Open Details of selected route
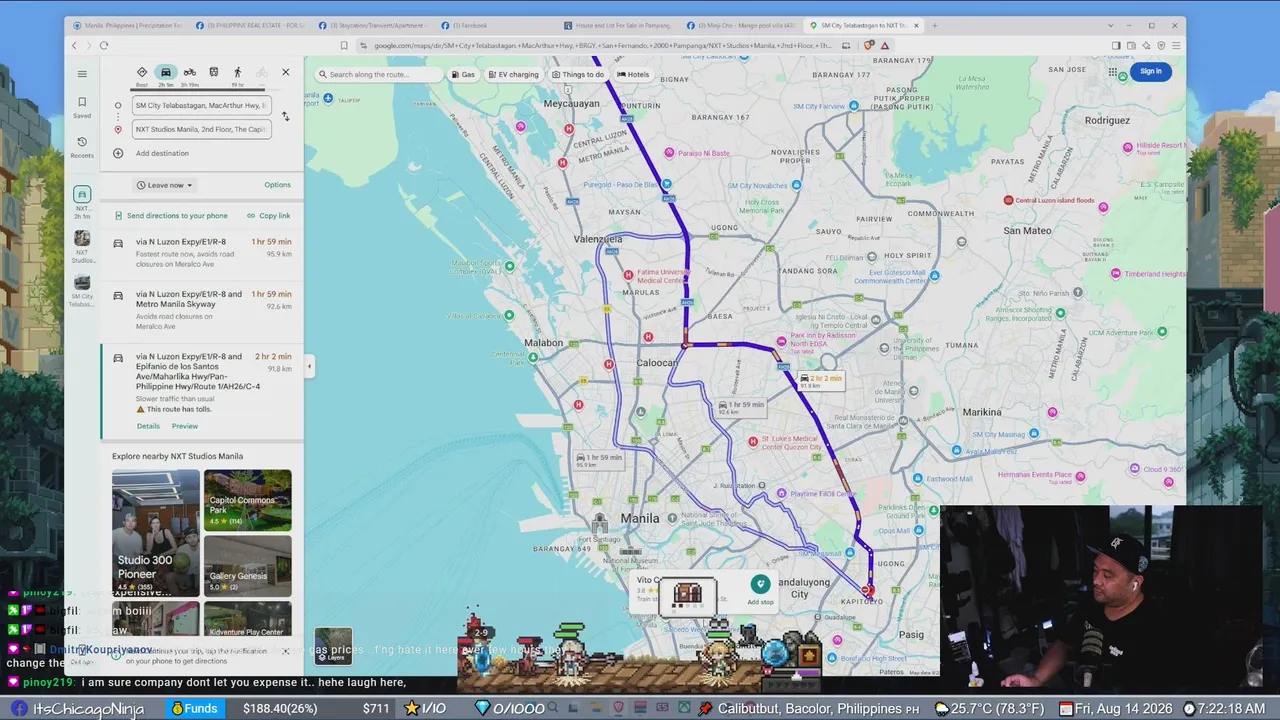The image size is (1280, 720). (148, 426)
